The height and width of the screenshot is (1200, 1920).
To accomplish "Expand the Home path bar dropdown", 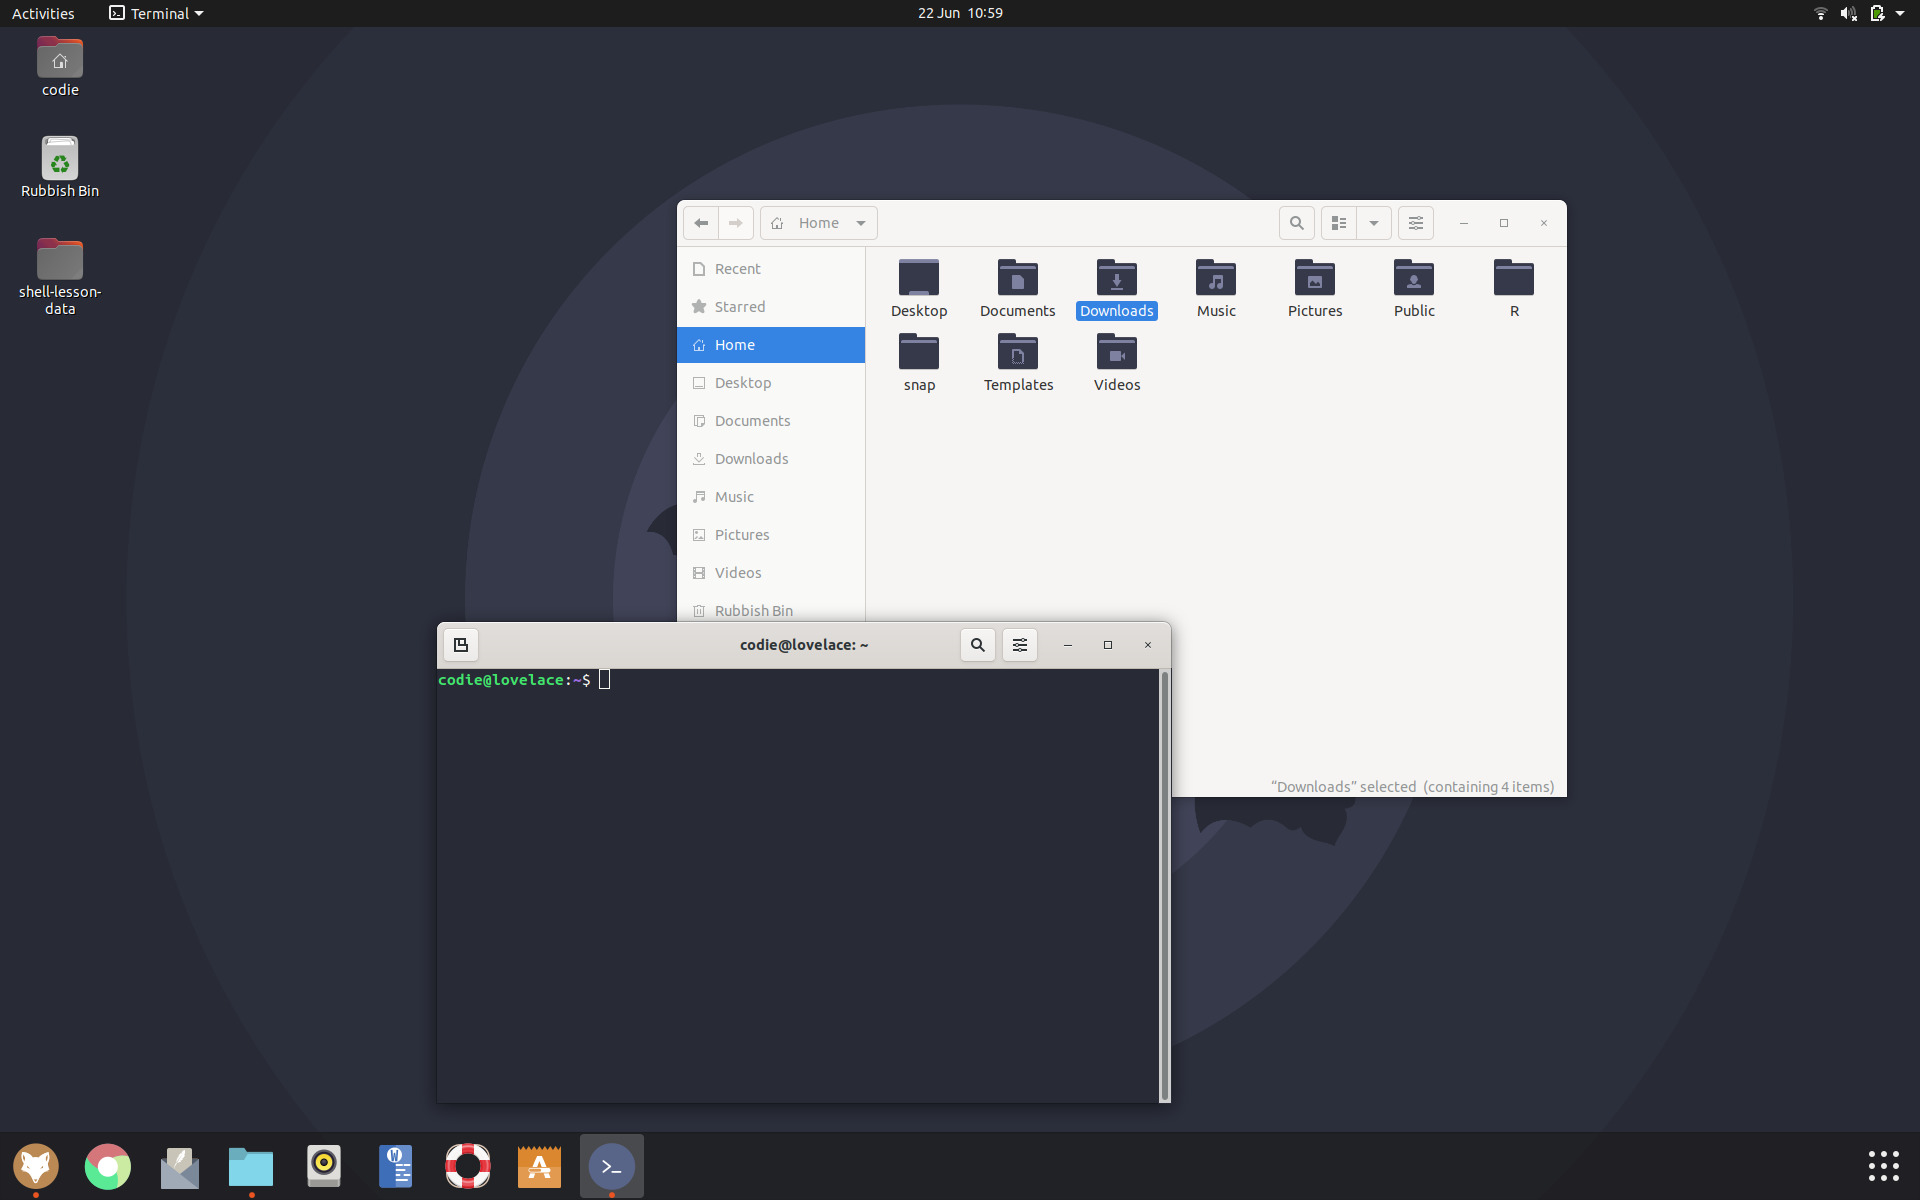I will pos(861,223).
